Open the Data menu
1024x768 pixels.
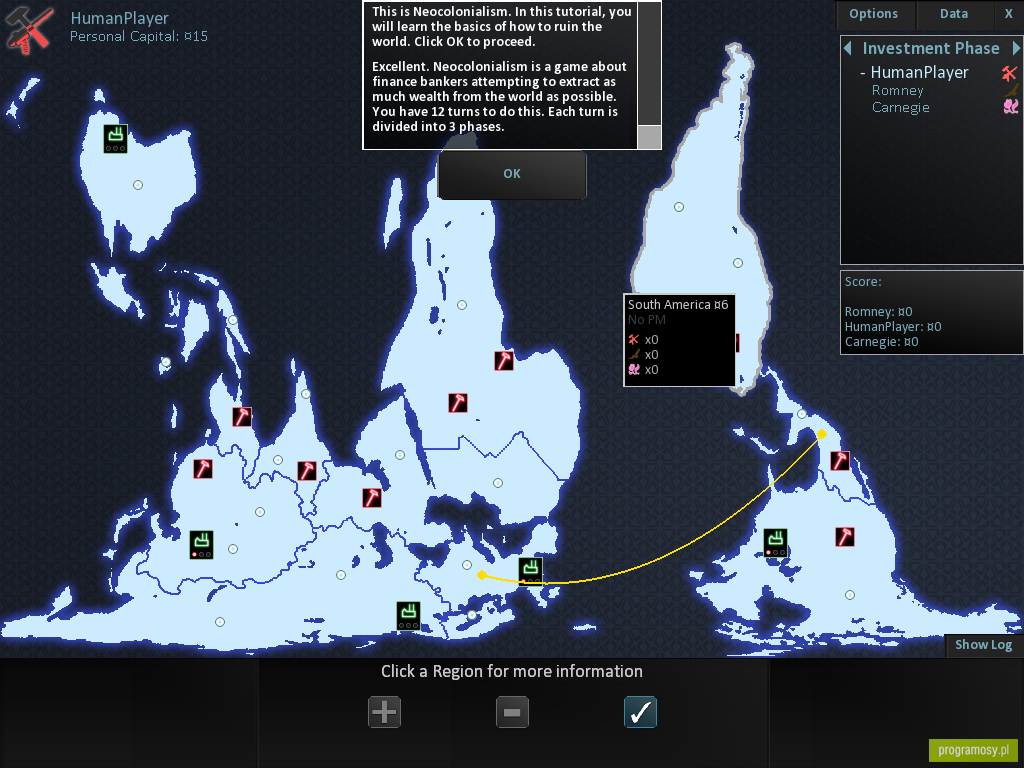[953, 14]
